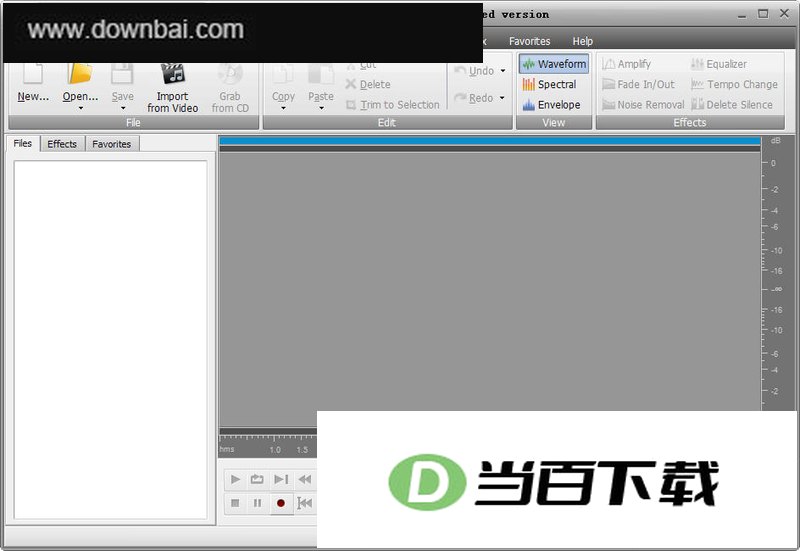This screenshot has width=800, height=551.
Task: Switch to the Effects tab in side panel
Action: point(62,144)
